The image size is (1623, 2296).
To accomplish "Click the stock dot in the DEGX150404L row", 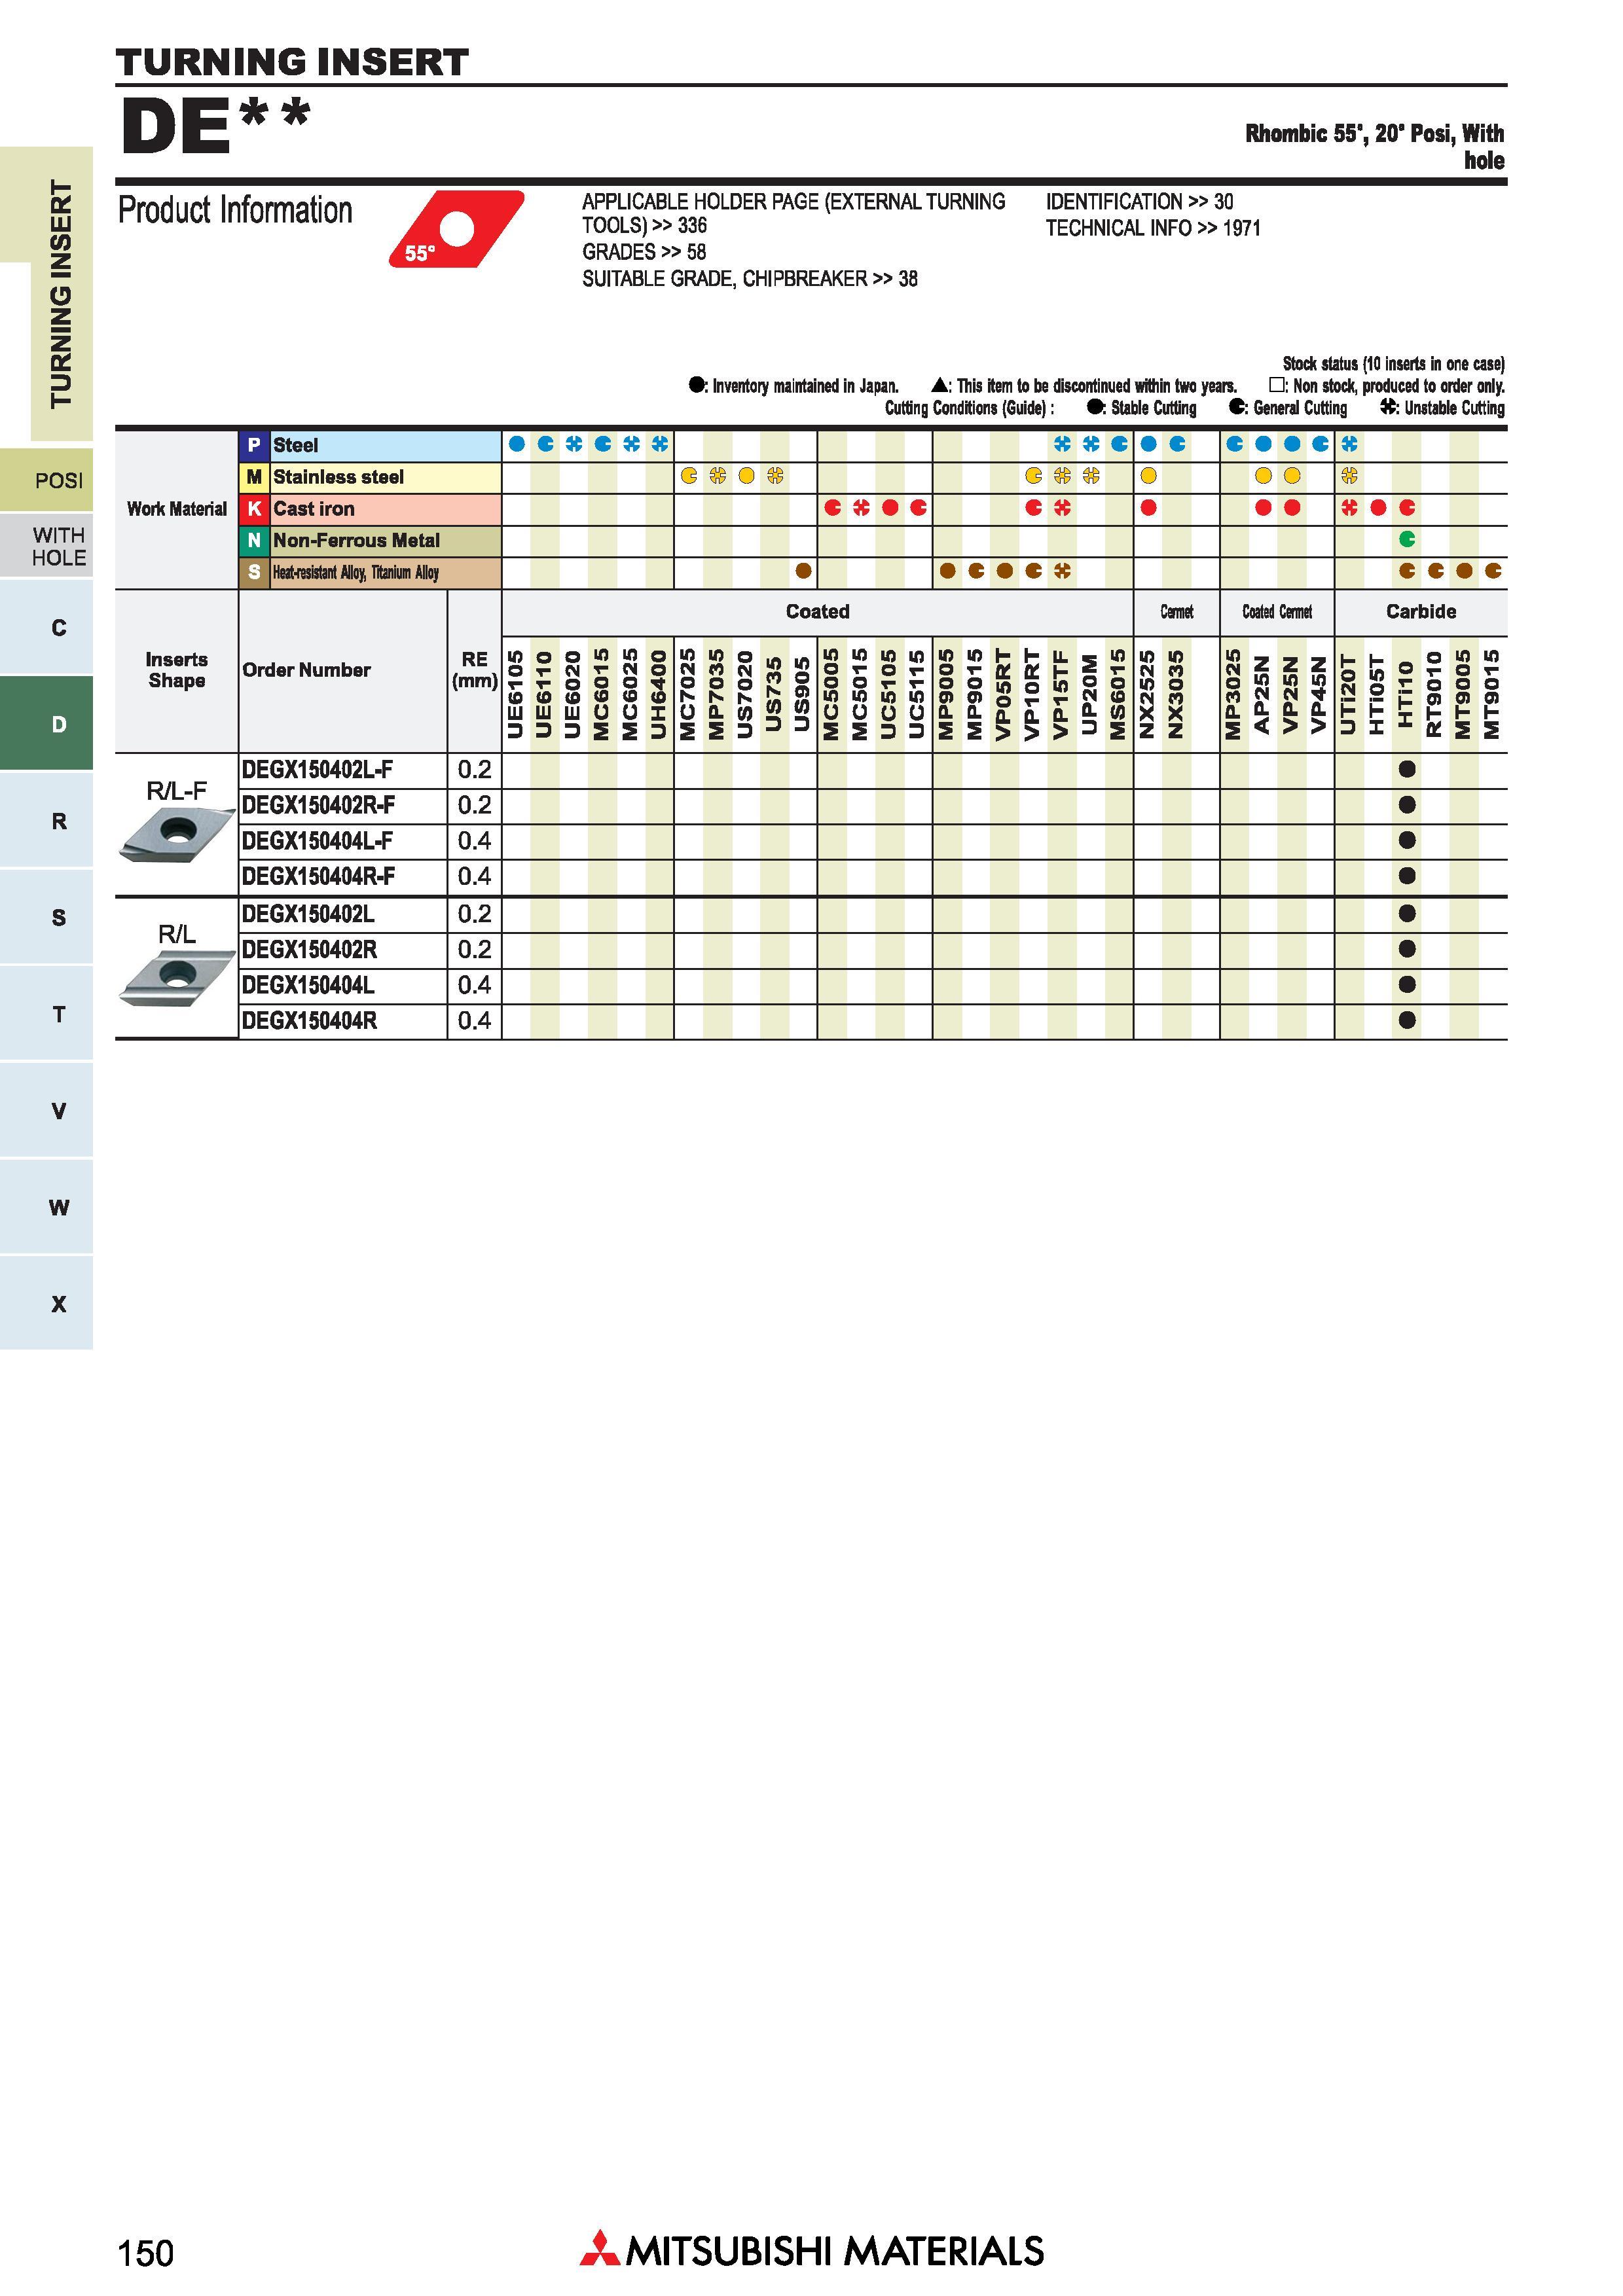I will pyautogui.click(x=1407, y=985).
